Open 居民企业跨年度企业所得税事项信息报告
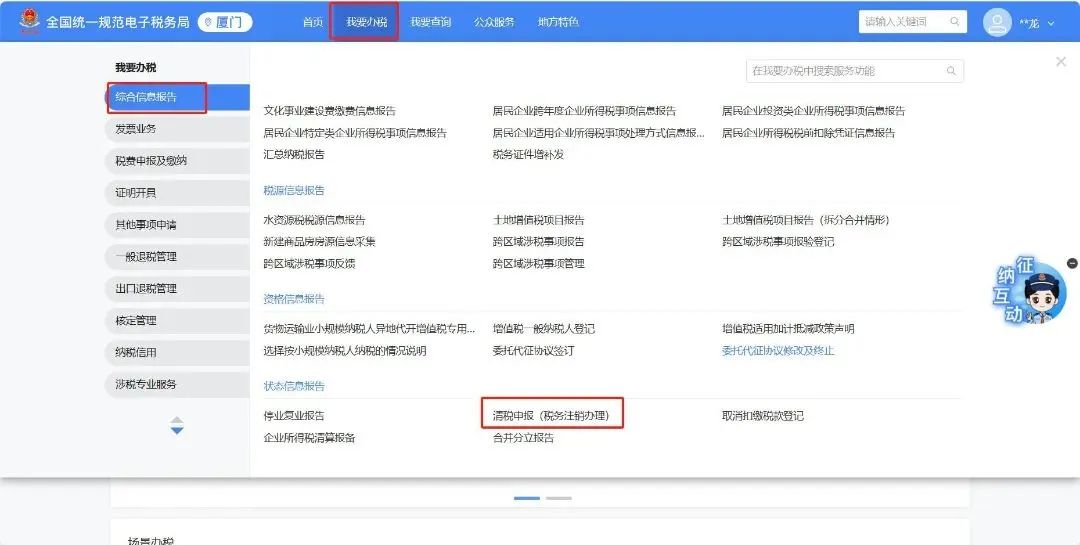This screenshot has height=545, width=1080. coord(584,111)
